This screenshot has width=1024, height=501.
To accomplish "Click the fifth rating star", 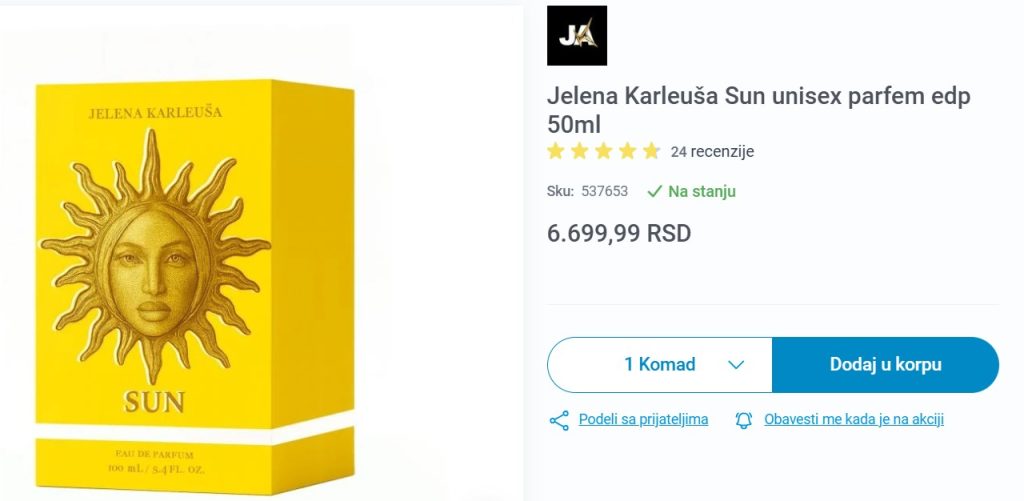I will (x=651, y=152).
